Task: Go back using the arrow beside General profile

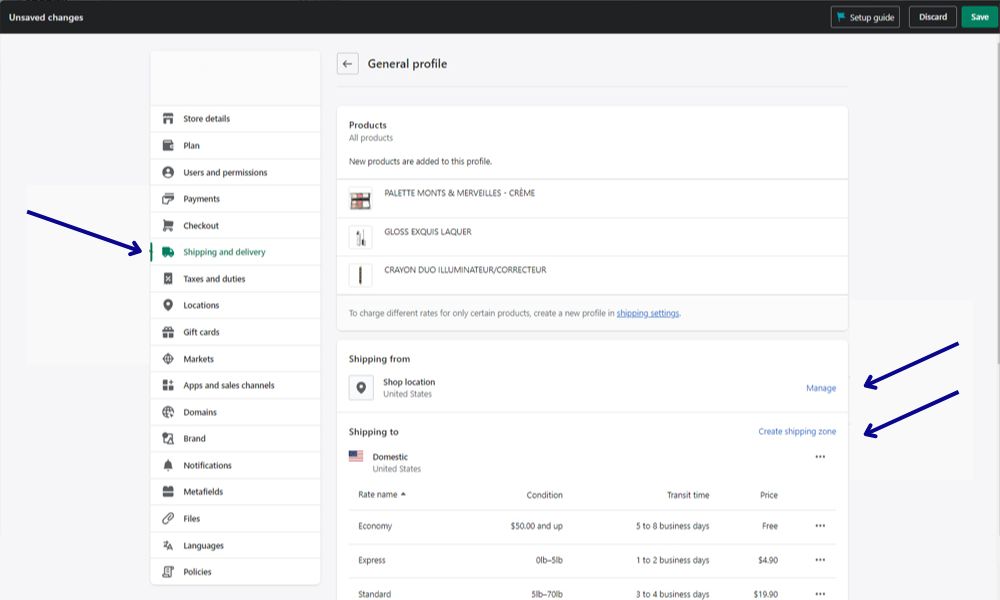Action: pyautogui.click(x=348, y=64)
